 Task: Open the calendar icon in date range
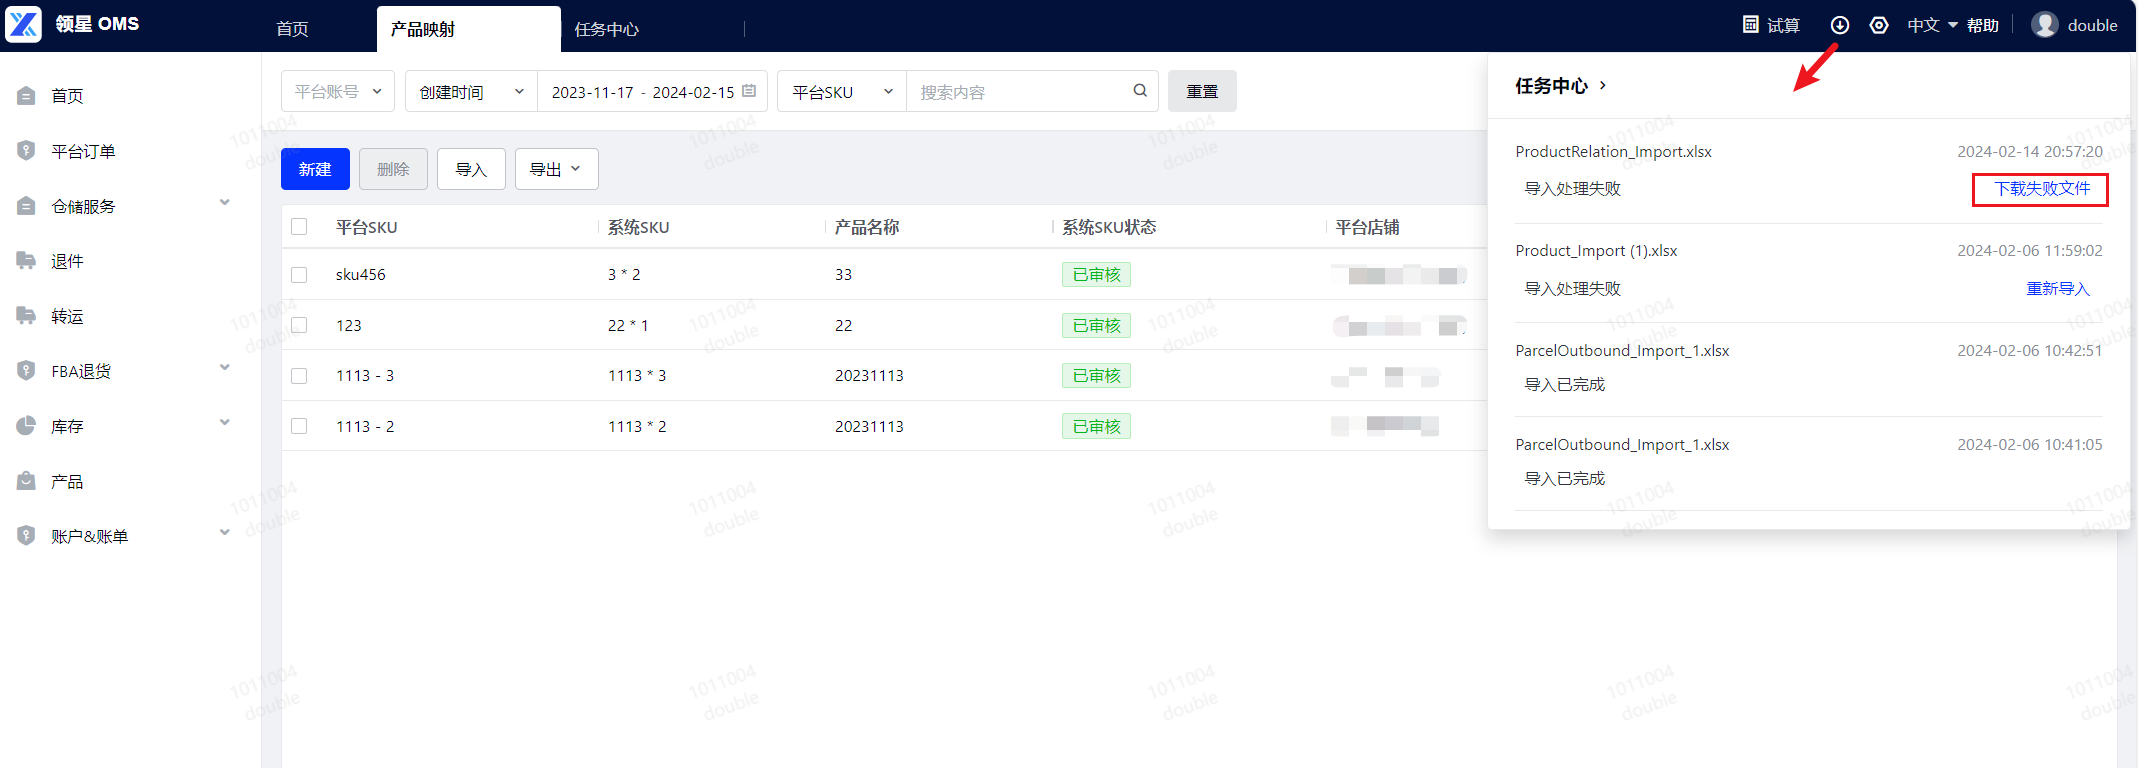749,91
